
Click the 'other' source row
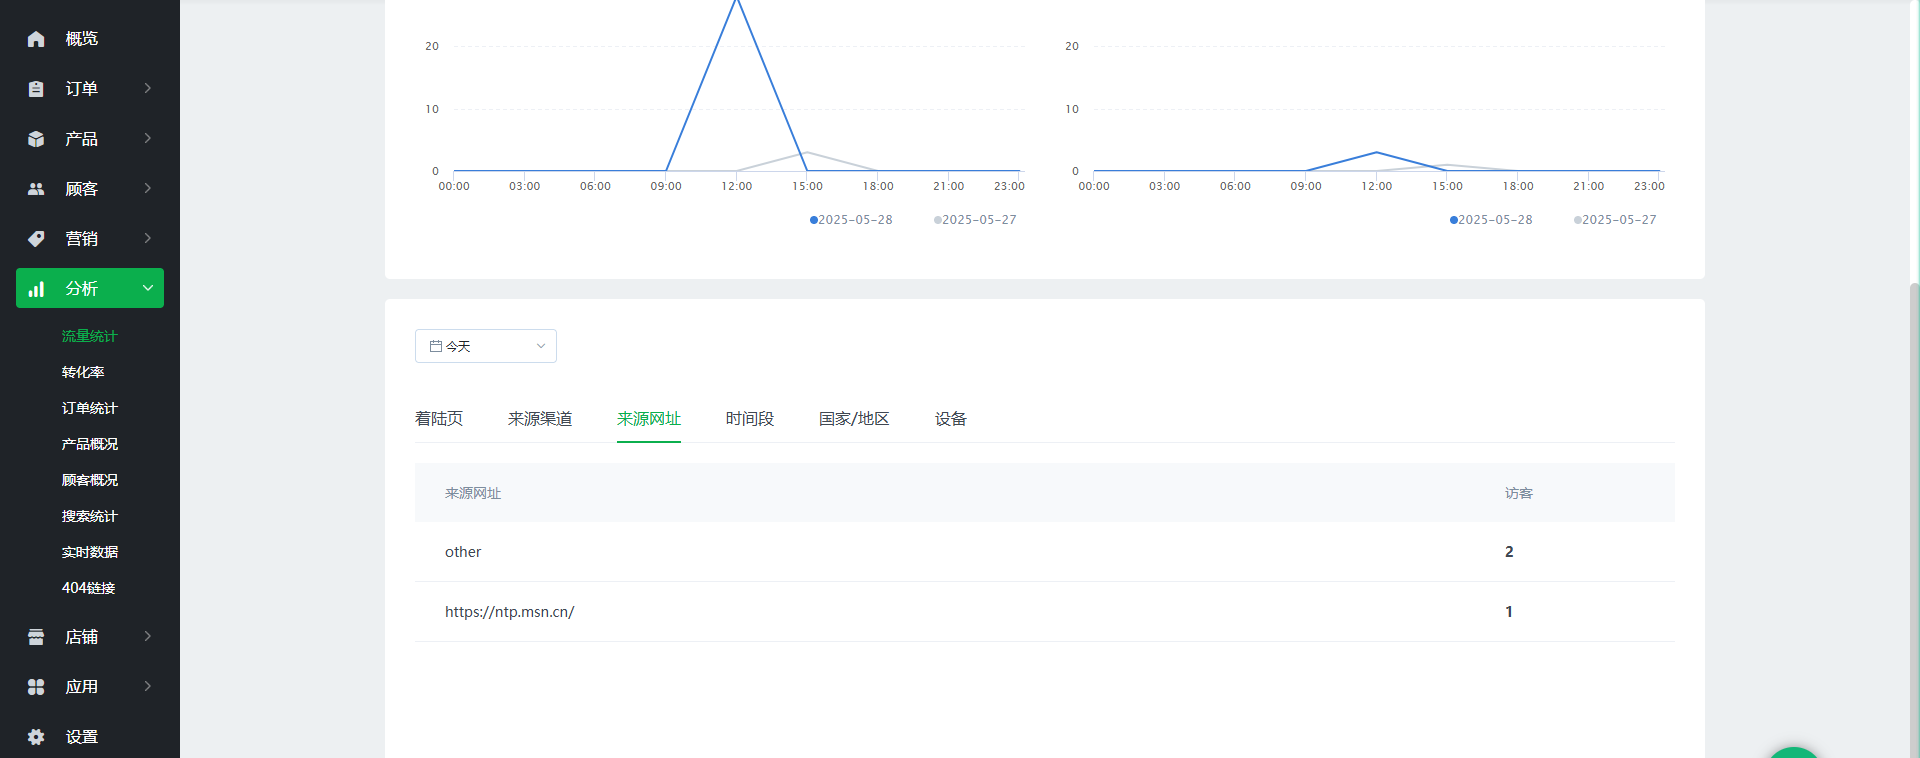coord(1045,552)
